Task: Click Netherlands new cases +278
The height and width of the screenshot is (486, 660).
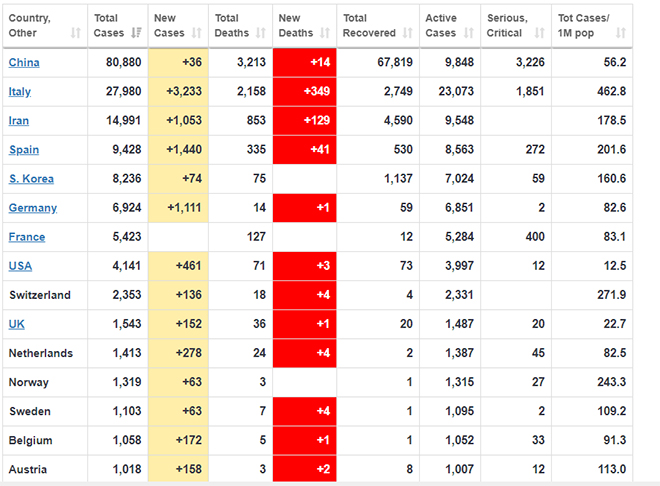Action: pos(189,353)
